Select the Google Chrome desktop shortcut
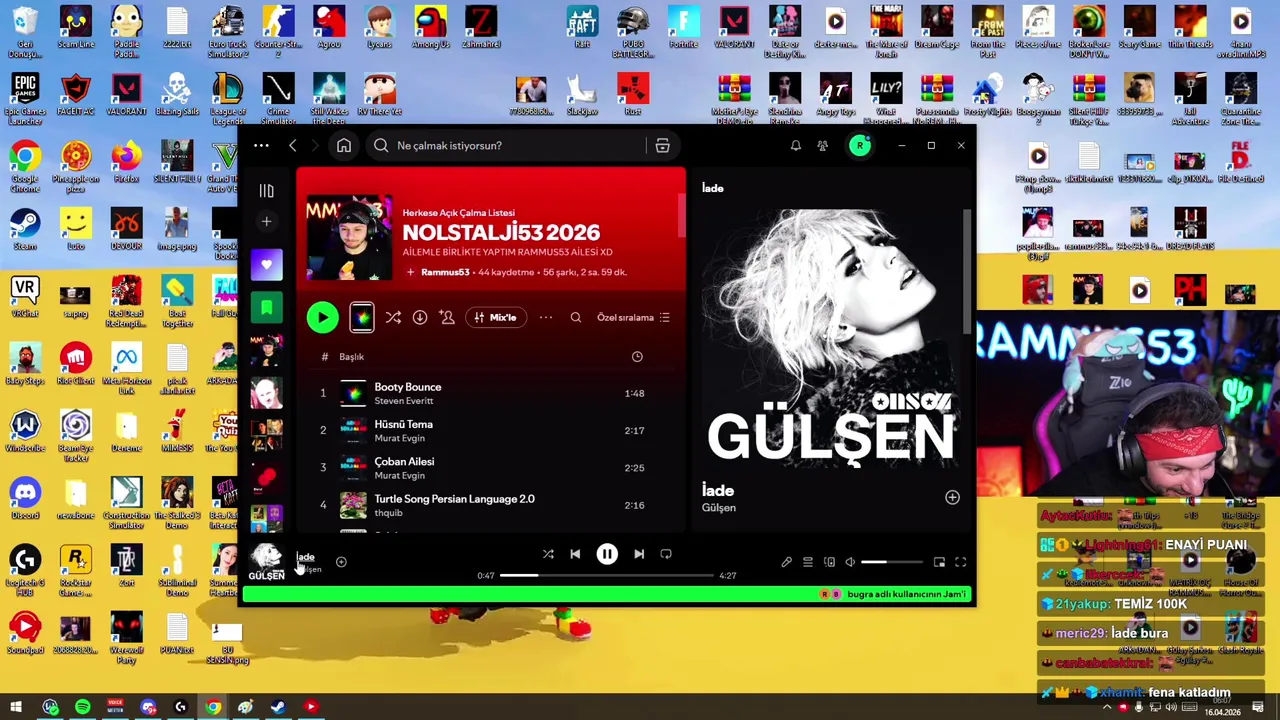The width and height of the screenshot is (1280, 720). (x=25, y=165)
